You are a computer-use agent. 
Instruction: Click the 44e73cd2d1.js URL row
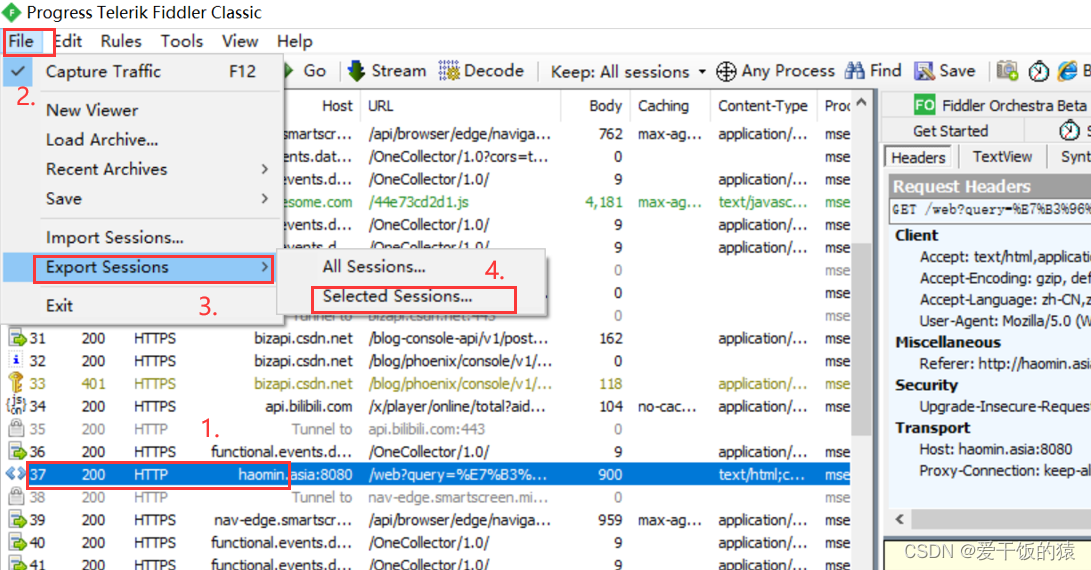tap(418, 203)
